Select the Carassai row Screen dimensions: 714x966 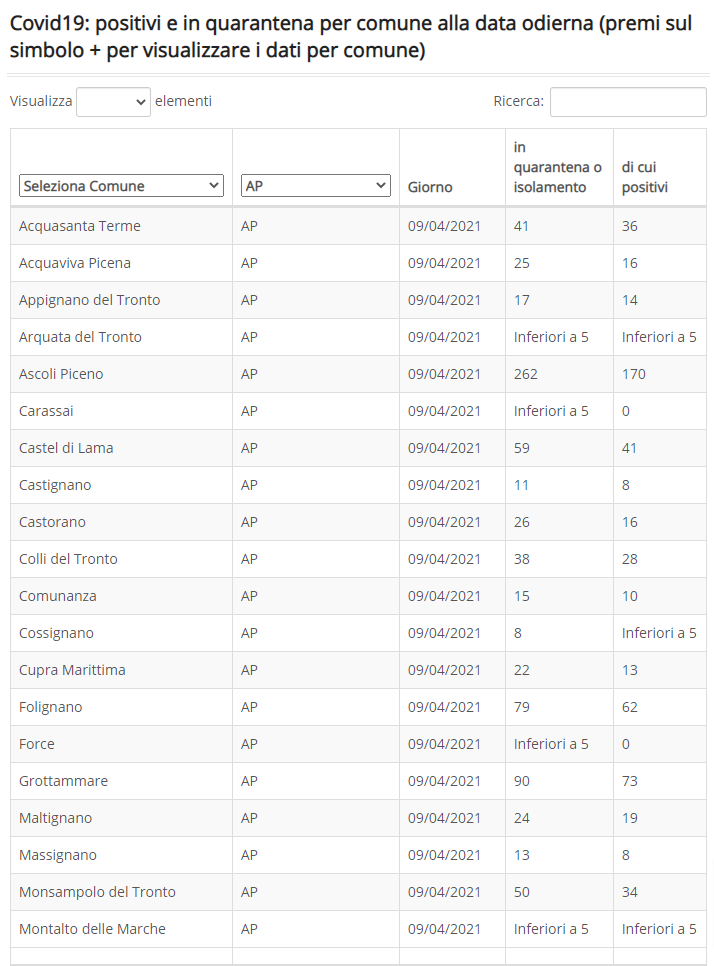pyautogui.click(x=359, y=411)
